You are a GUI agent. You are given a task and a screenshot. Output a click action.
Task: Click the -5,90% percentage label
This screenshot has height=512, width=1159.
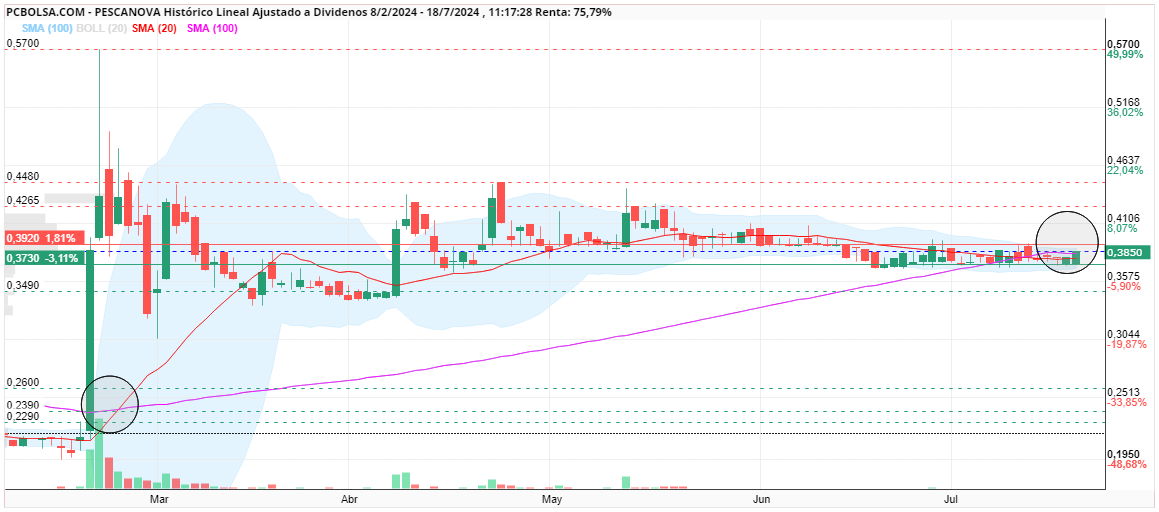coord(1124,287)
